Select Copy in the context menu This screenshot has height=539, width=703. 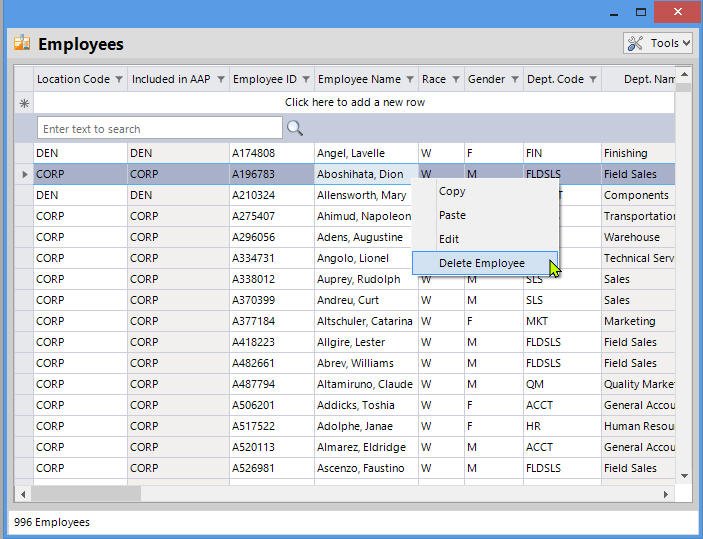[452, 191]
